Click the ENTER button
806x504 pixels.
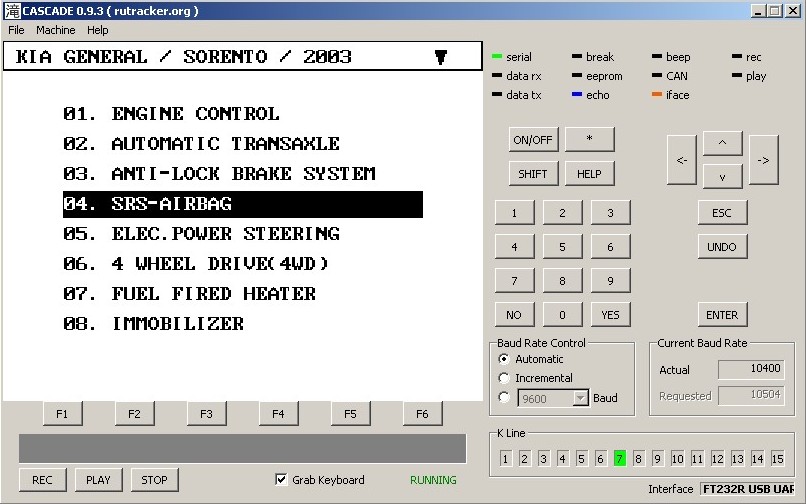click(x=722, y=315)
